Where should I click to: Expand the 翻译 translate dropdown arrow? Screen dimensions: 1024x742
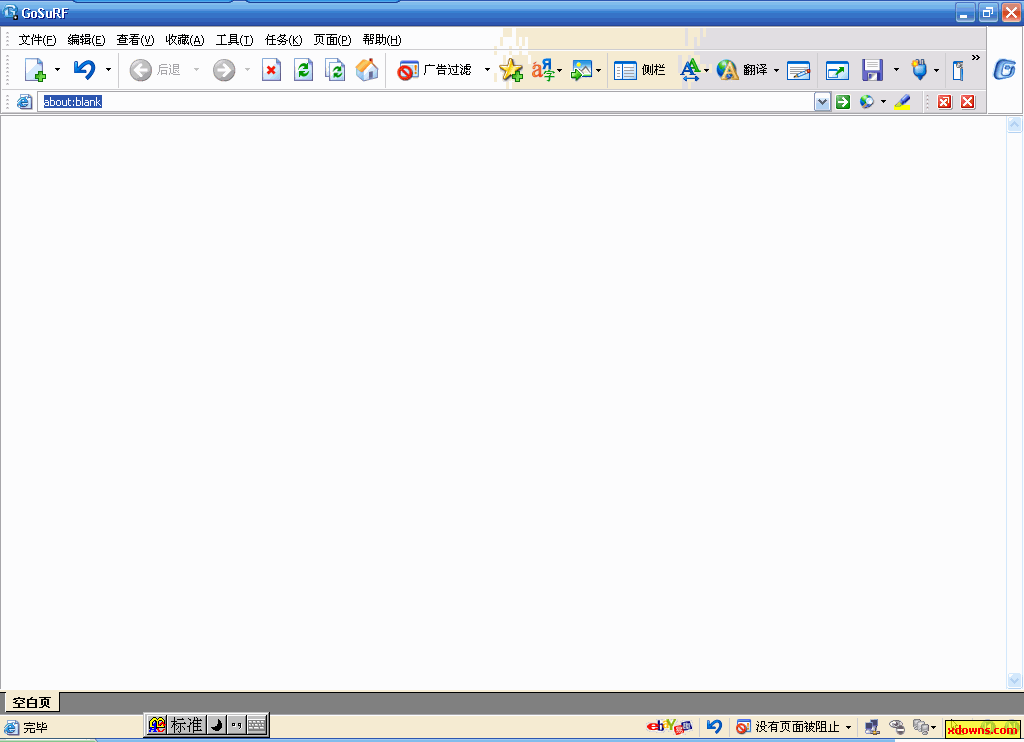(776, 70)
